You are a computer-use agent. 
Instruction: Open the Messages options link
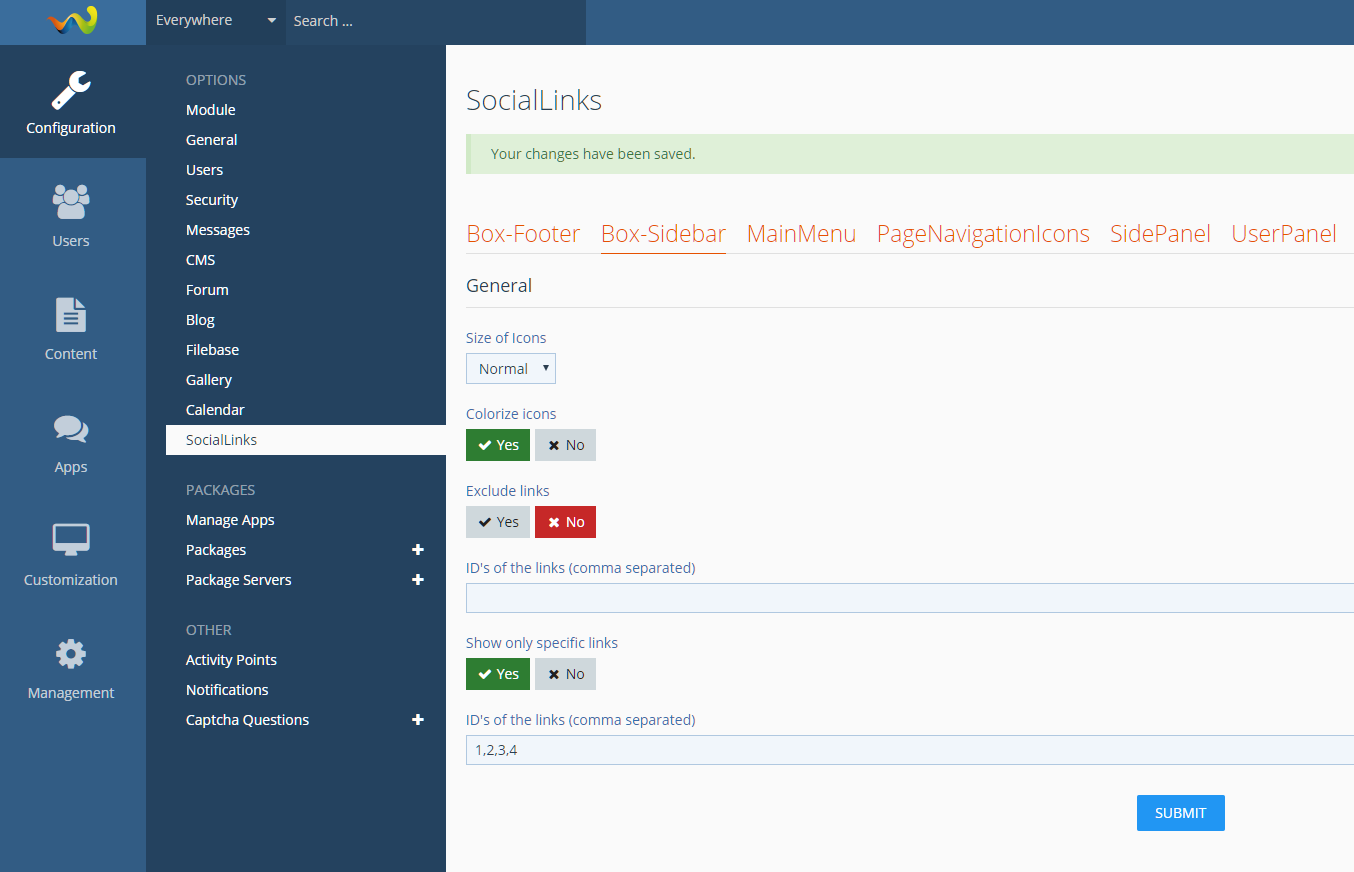tap(218, 230)
